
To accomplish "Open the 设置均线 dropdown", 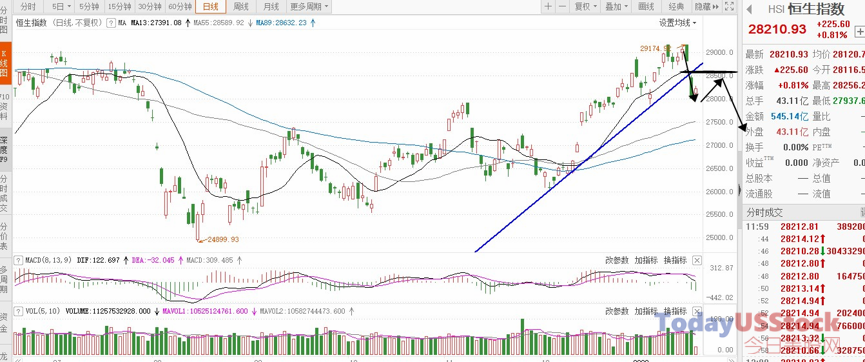I will 677,23.
